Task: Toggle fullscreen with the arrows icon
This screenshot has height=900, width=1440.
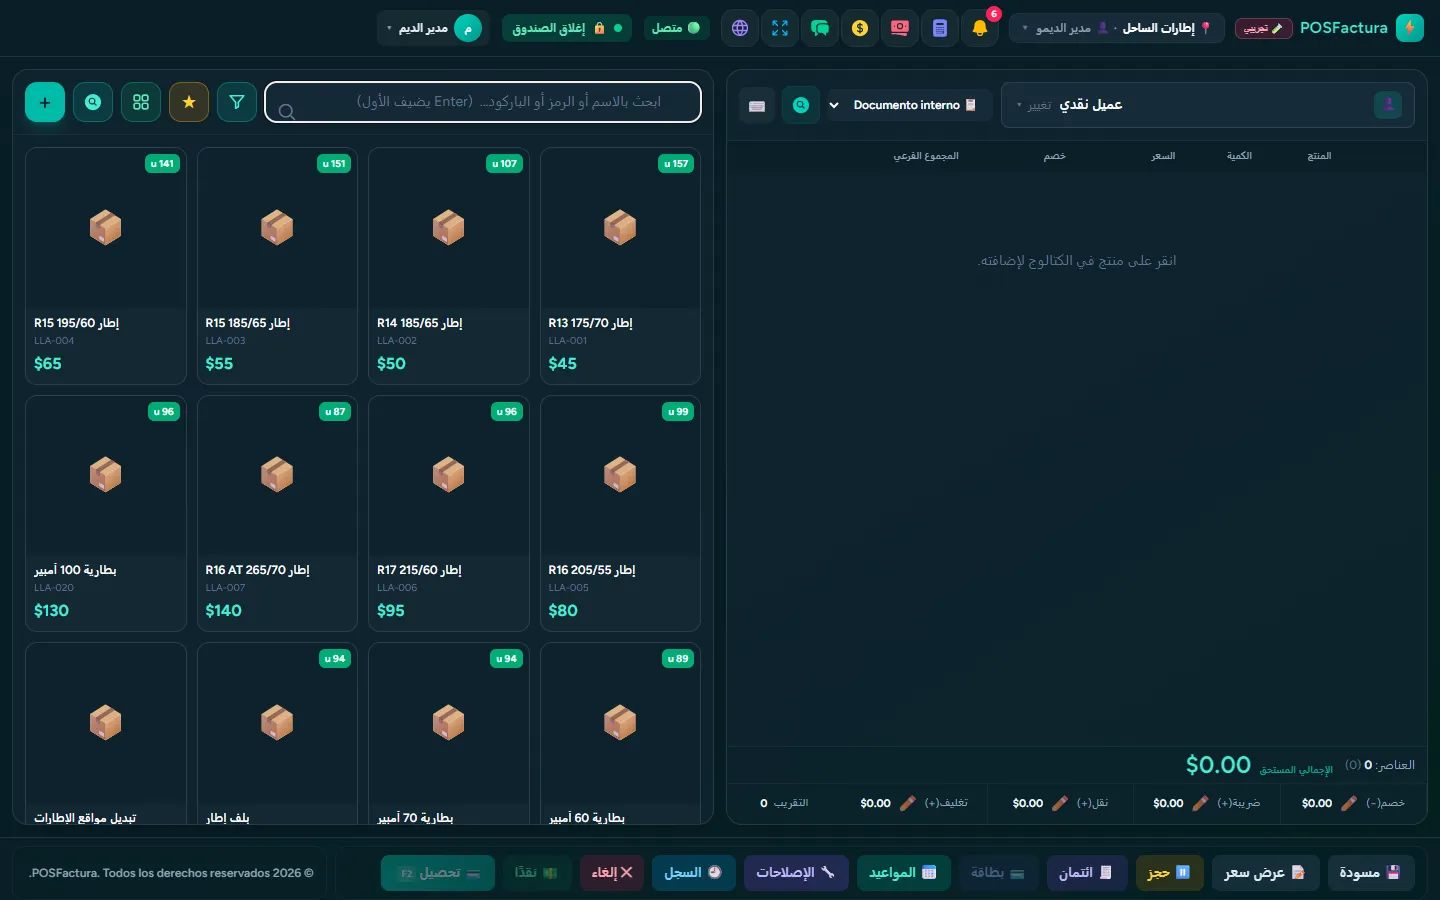Action: click(780, 28)
